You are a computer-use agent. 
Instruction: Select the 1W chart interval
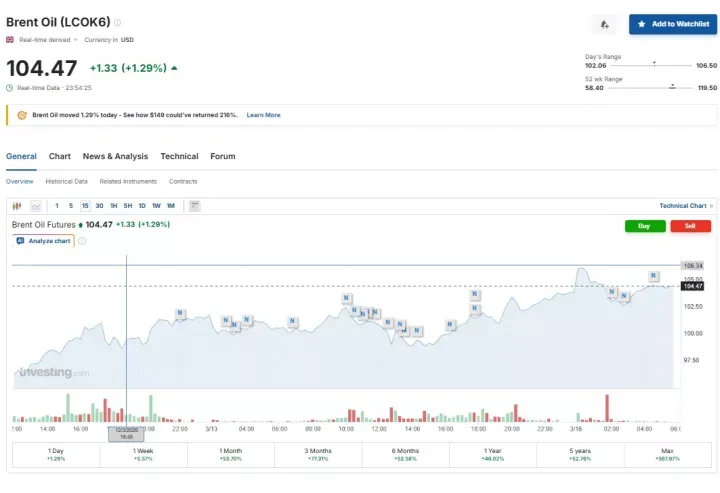pyautogui.click(x=156, y=206)
